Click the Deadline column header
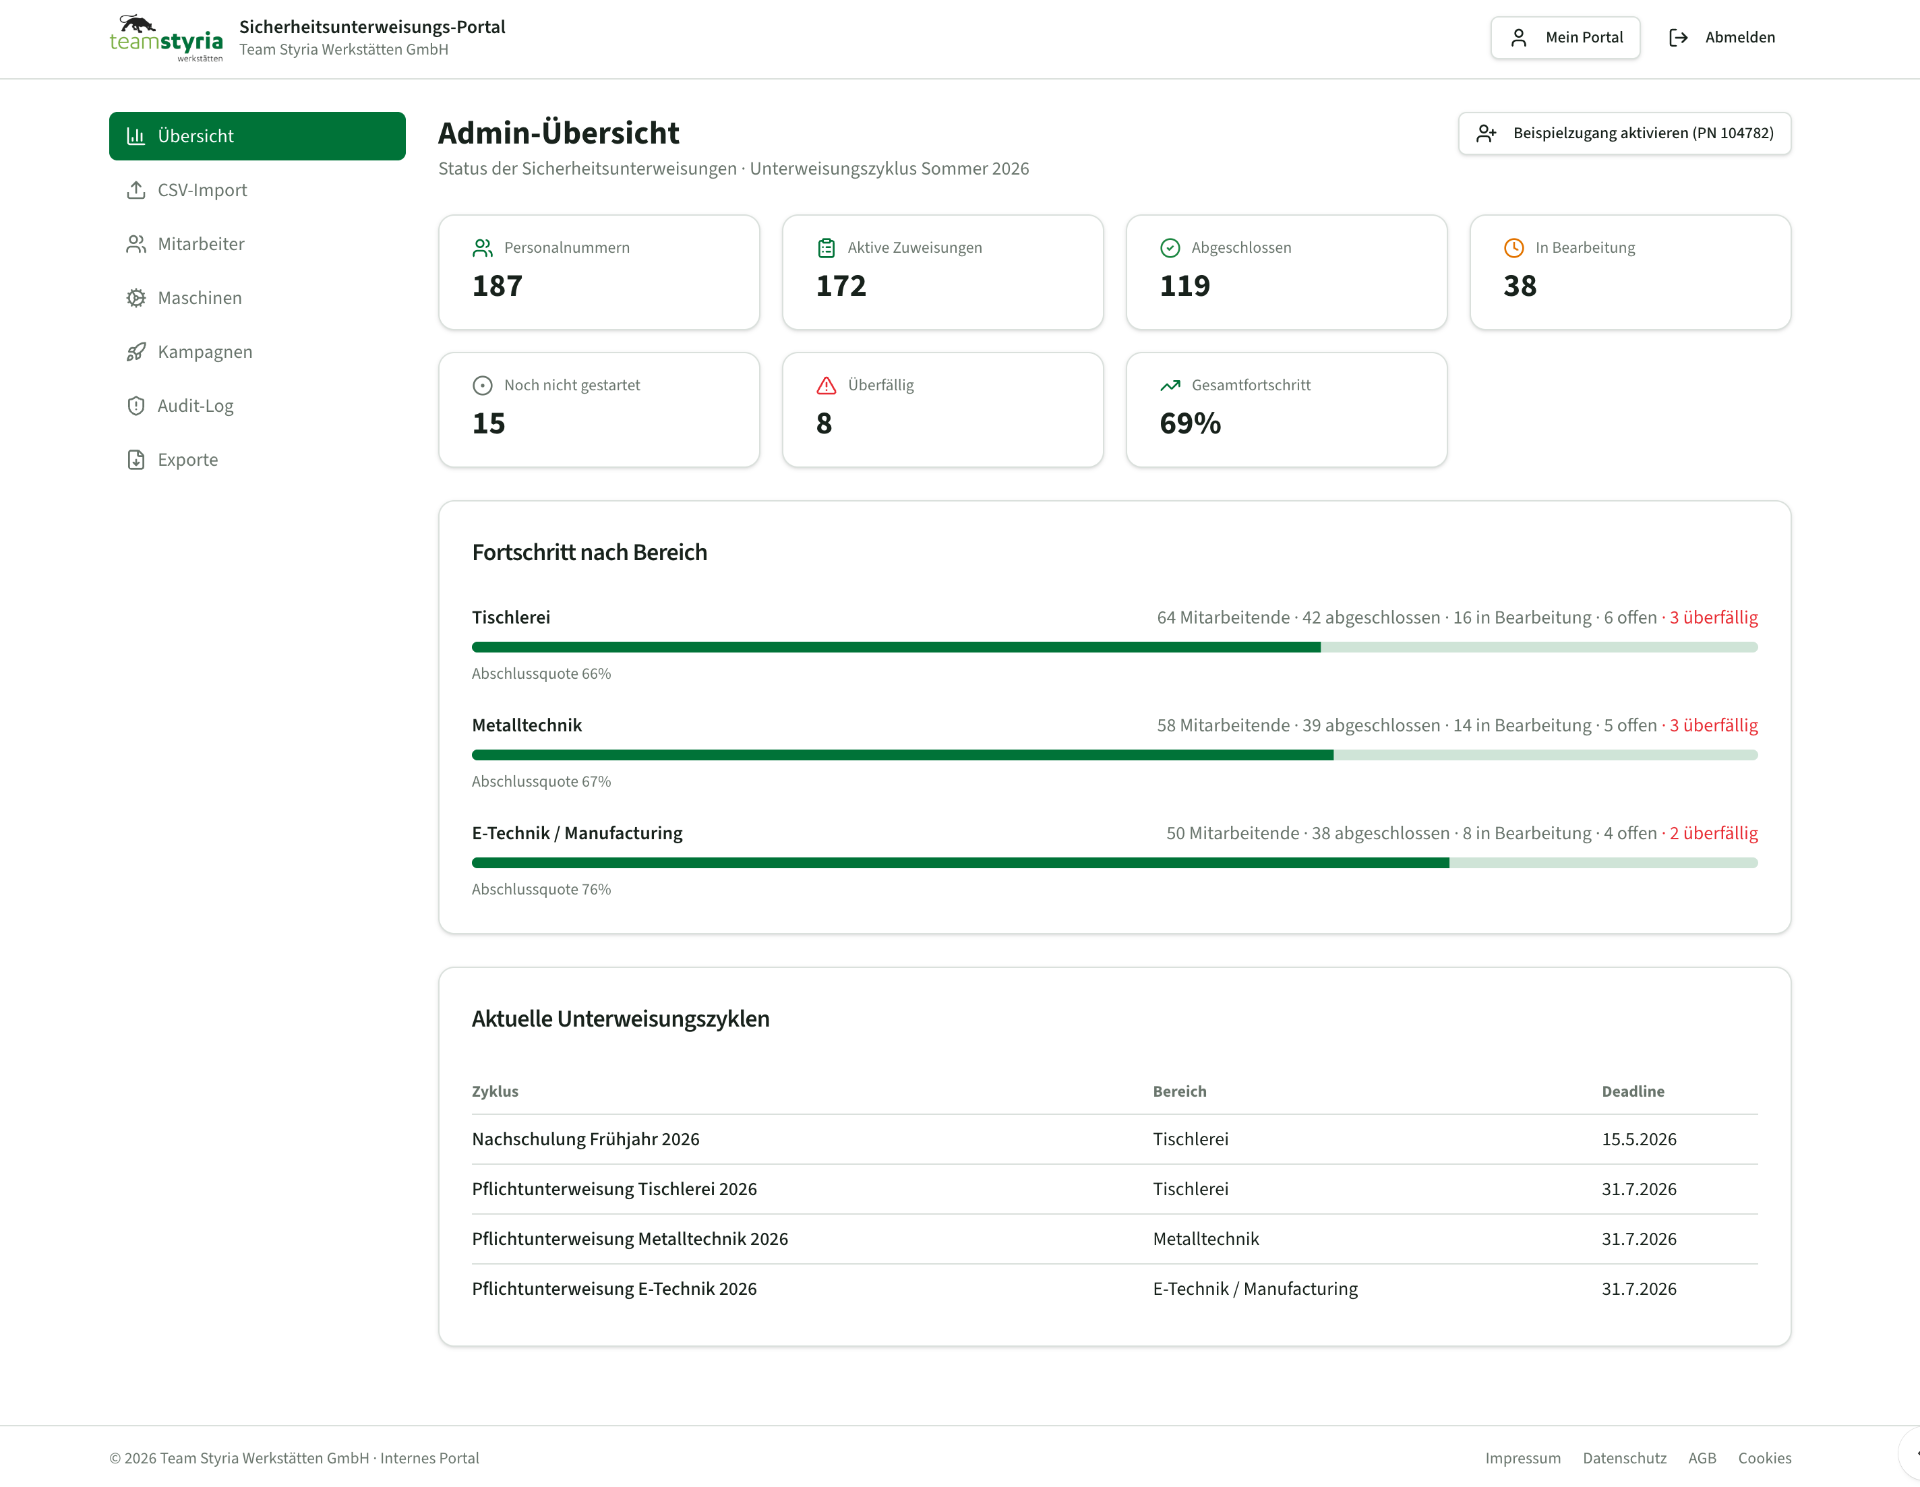Image resolution: width=1920 pixels, height=1487 pixels. [x=1633, y=1092]
